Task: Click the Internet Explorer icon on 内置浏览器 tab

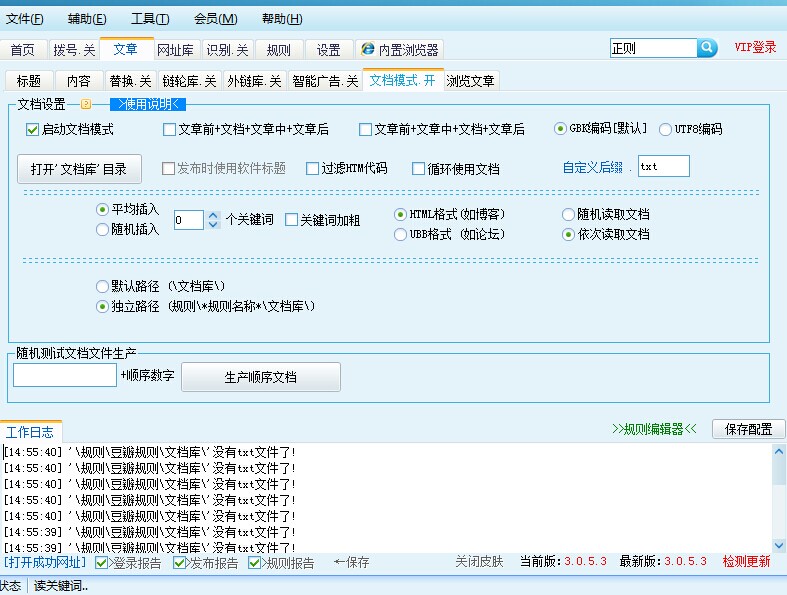Action: pyautogui.click(x=368, y=49)
